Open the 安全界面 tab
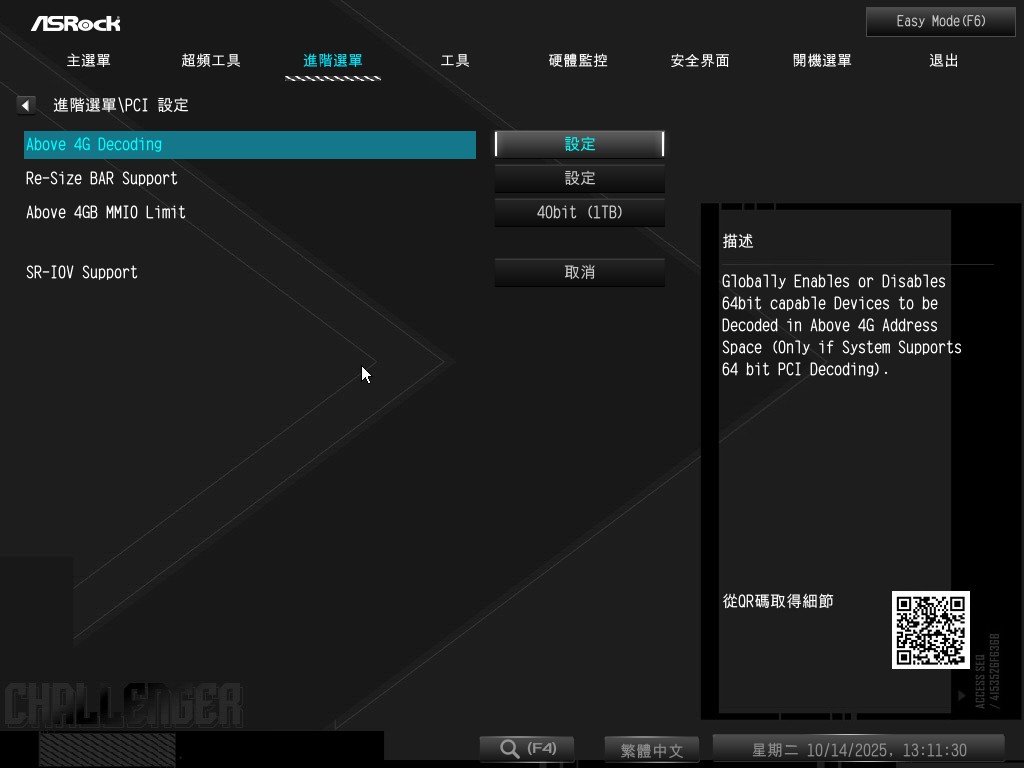This screenshot has height=768, width=1024. pos(700,60)
